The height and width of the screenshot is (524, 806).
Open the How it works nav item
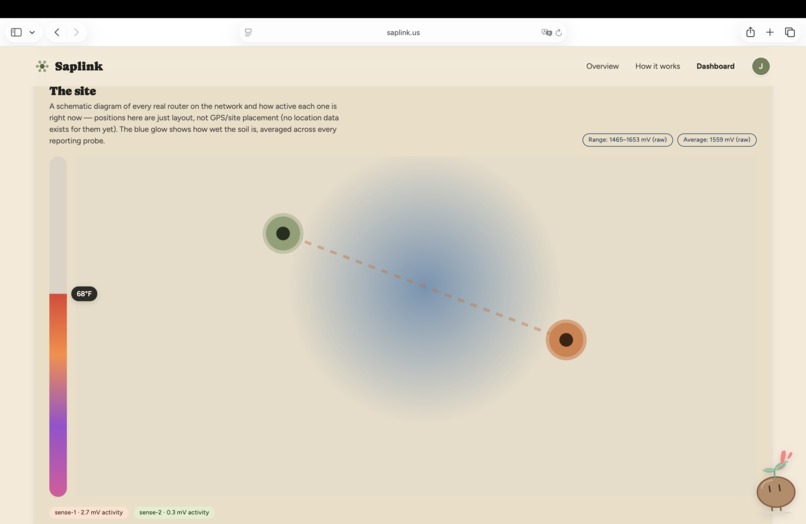657,66
